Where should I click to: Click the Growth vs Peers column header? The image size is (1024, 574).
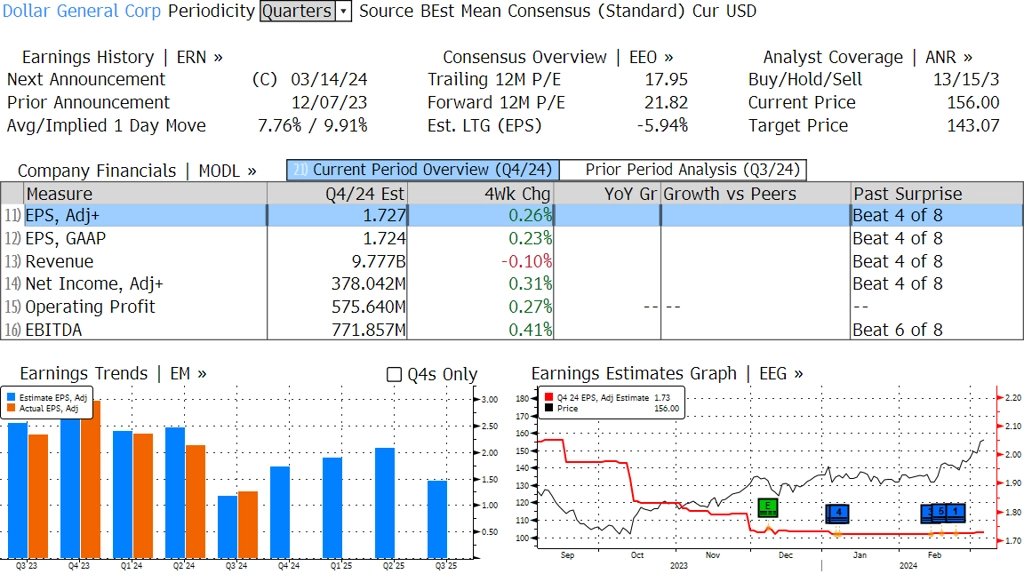click(756, 194)
